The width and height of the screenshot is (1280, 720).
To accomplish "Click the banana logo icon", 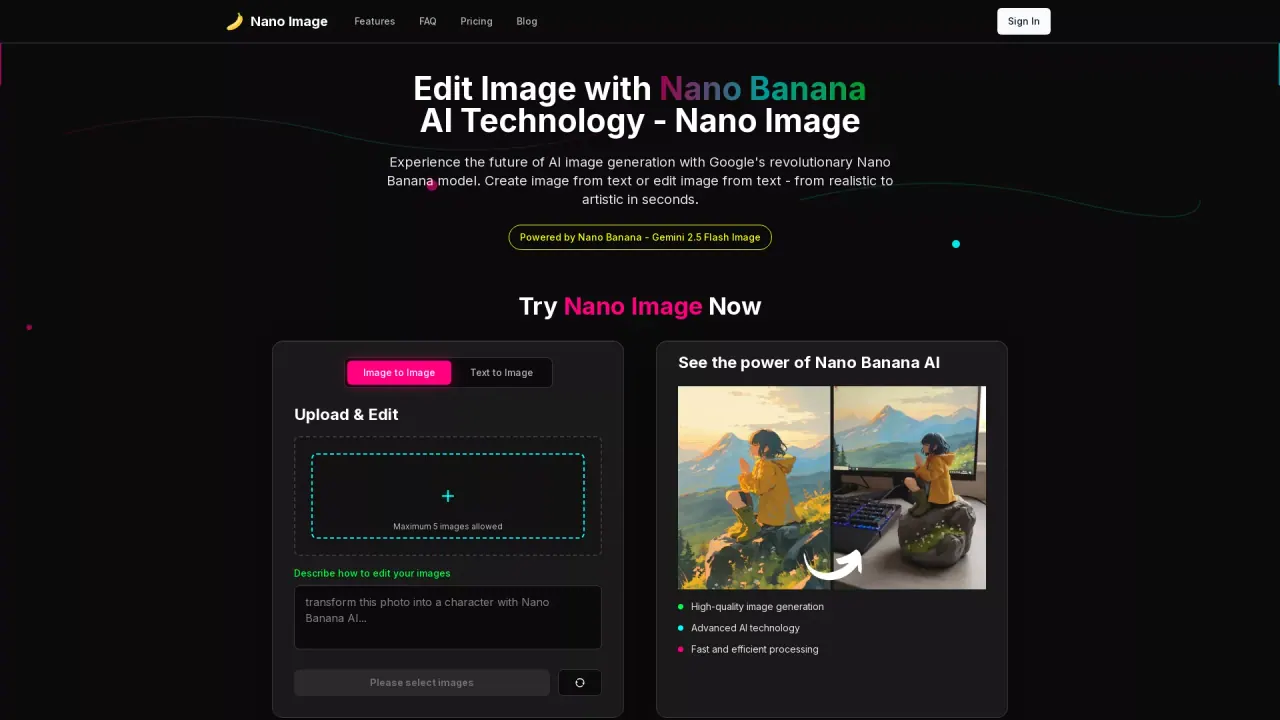I will pos(235,21).
